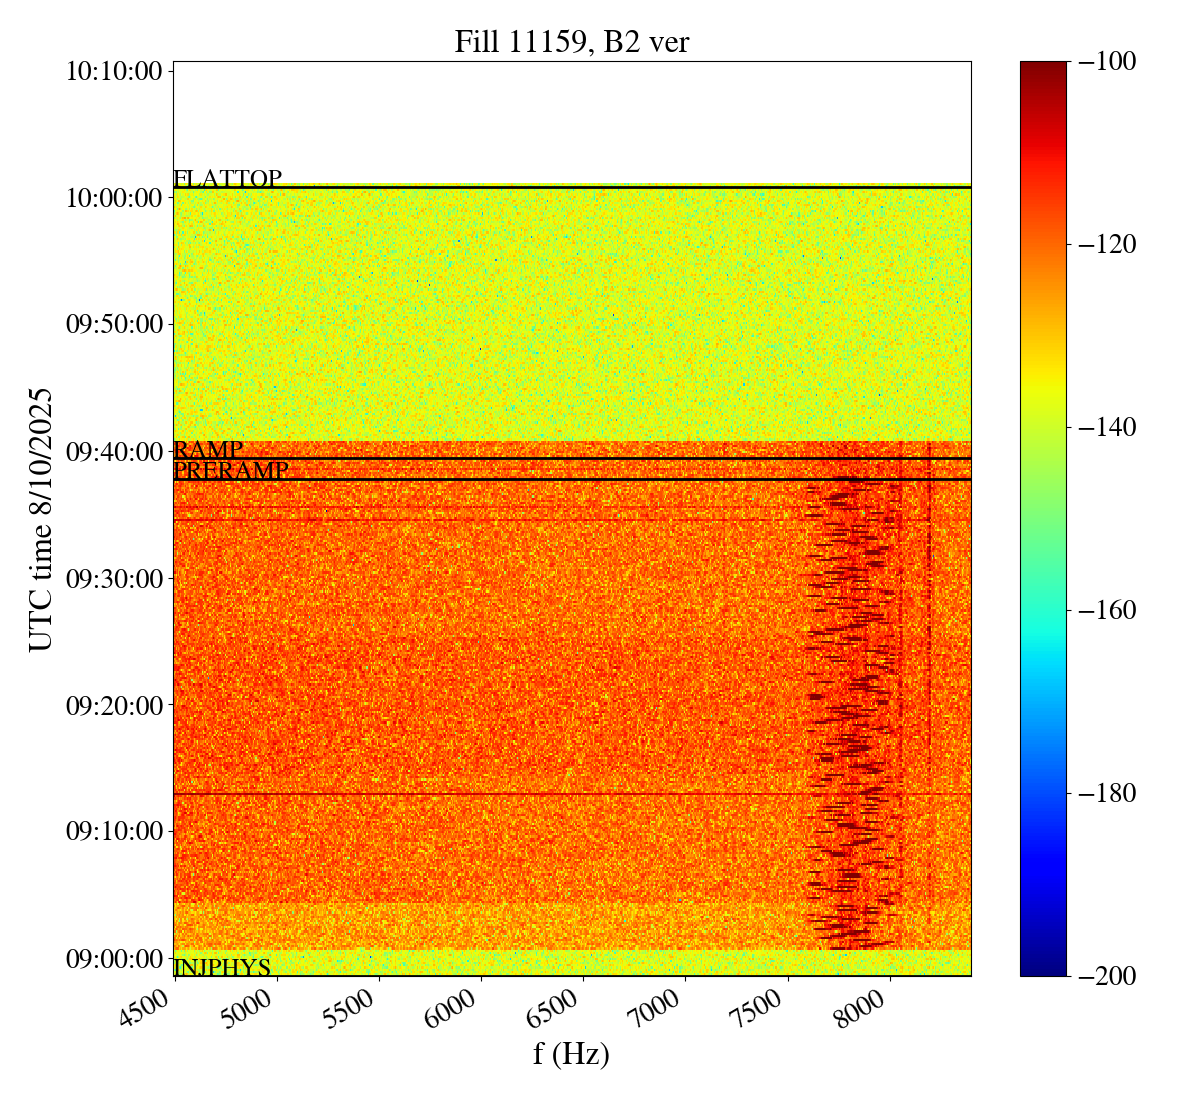Image resolution: width=1200 pixels, height=1100 pixels.
Task: Click the "f (Hz)" x-axis label
Action: [x=571, y=1054]
